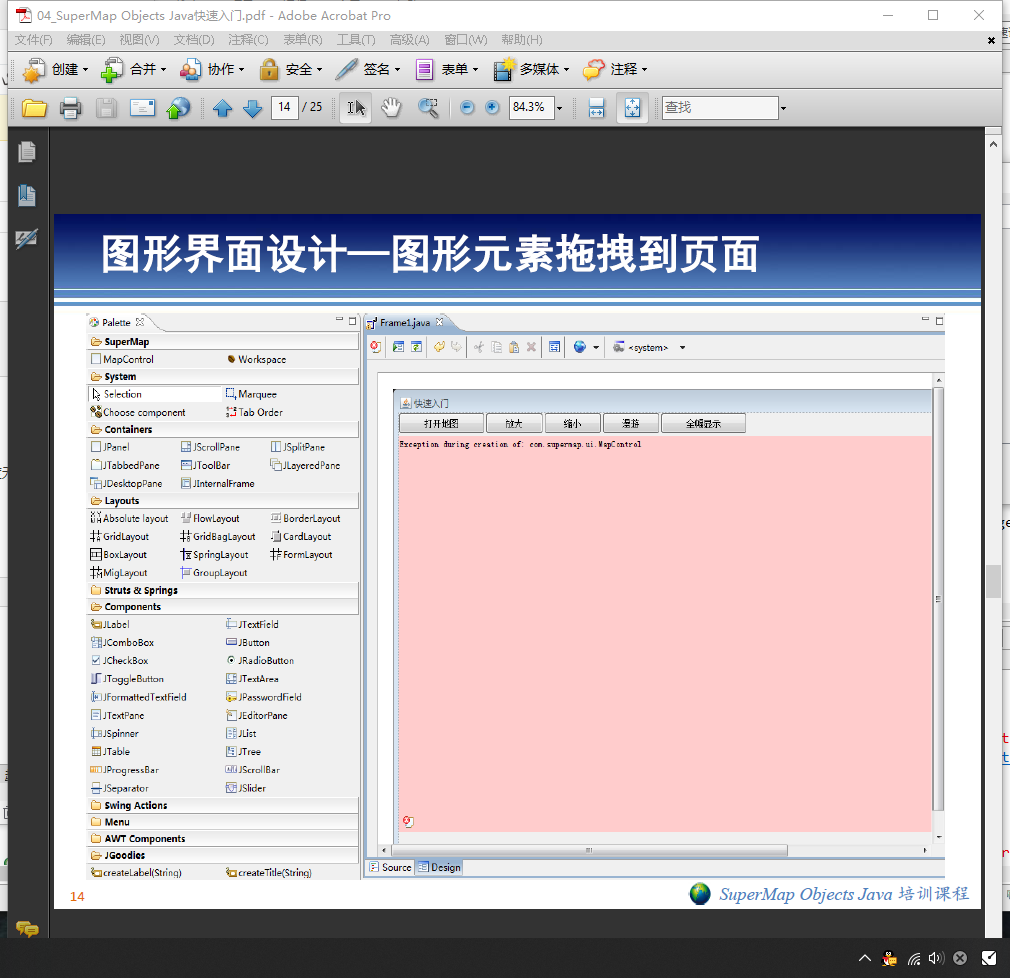Open the 表单(R) menu
Viewport: 1010px width, 978px height.
pos(303,40)
